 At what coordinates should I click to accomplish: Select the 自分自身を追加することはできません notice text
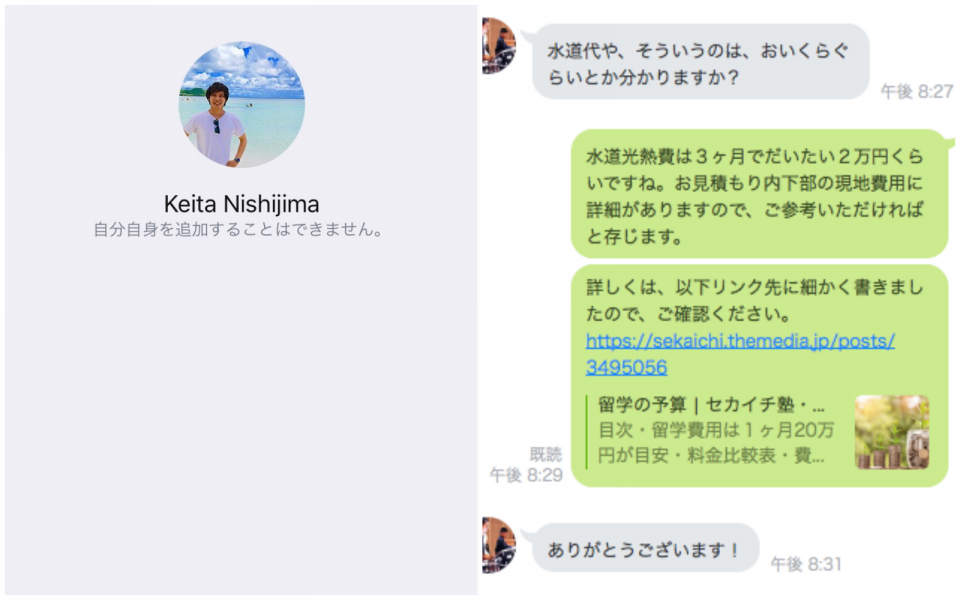coord(238,230)
